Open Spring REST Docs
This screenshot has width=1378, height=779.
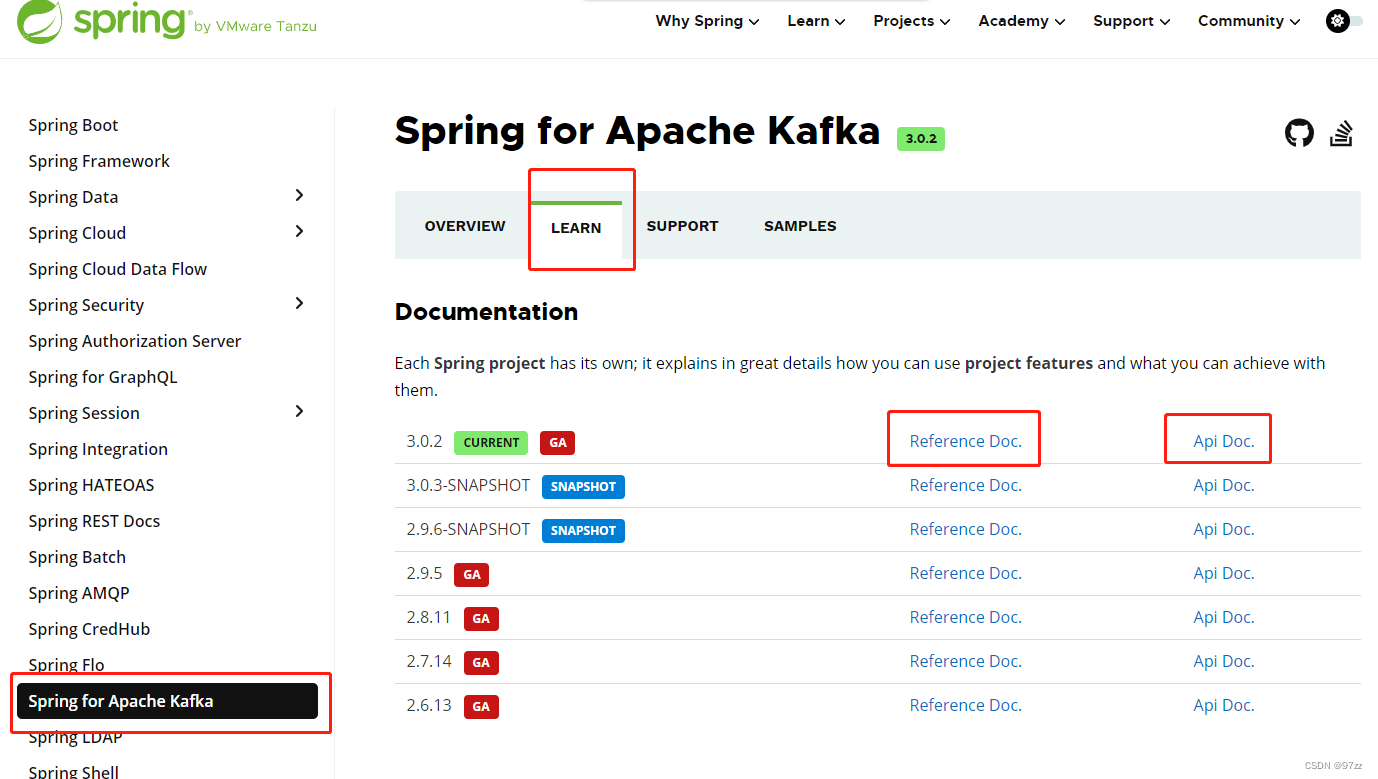click(94, 521)
